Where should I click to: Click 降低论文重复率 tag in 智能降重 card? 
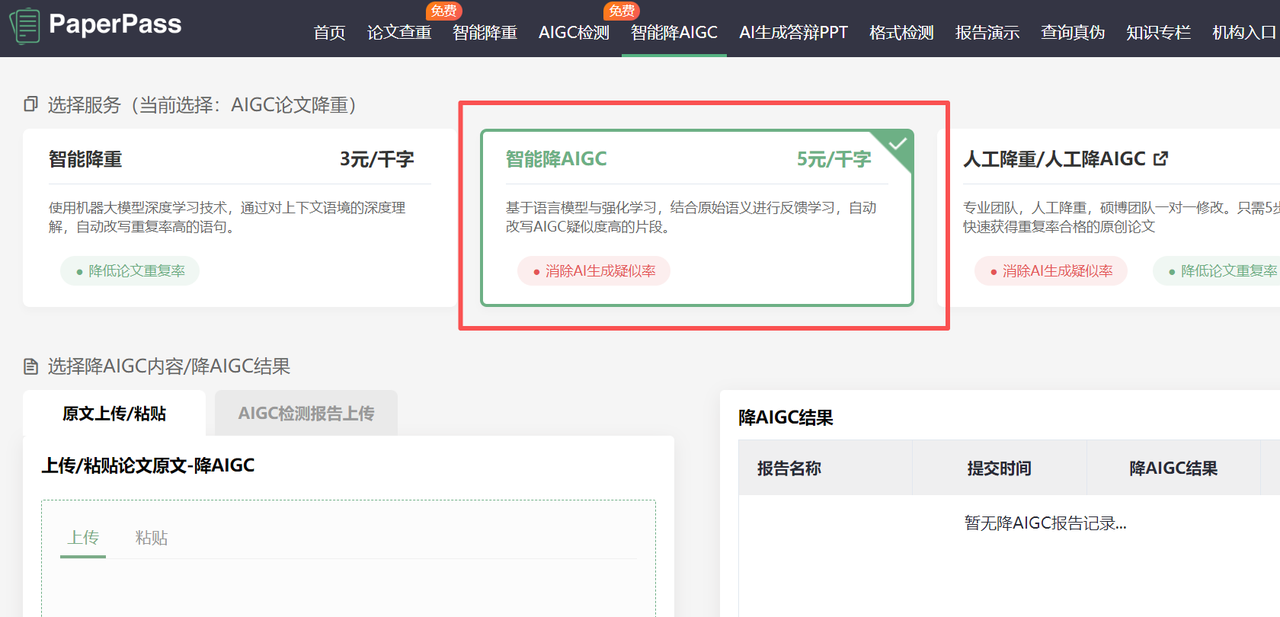(130, 271)
